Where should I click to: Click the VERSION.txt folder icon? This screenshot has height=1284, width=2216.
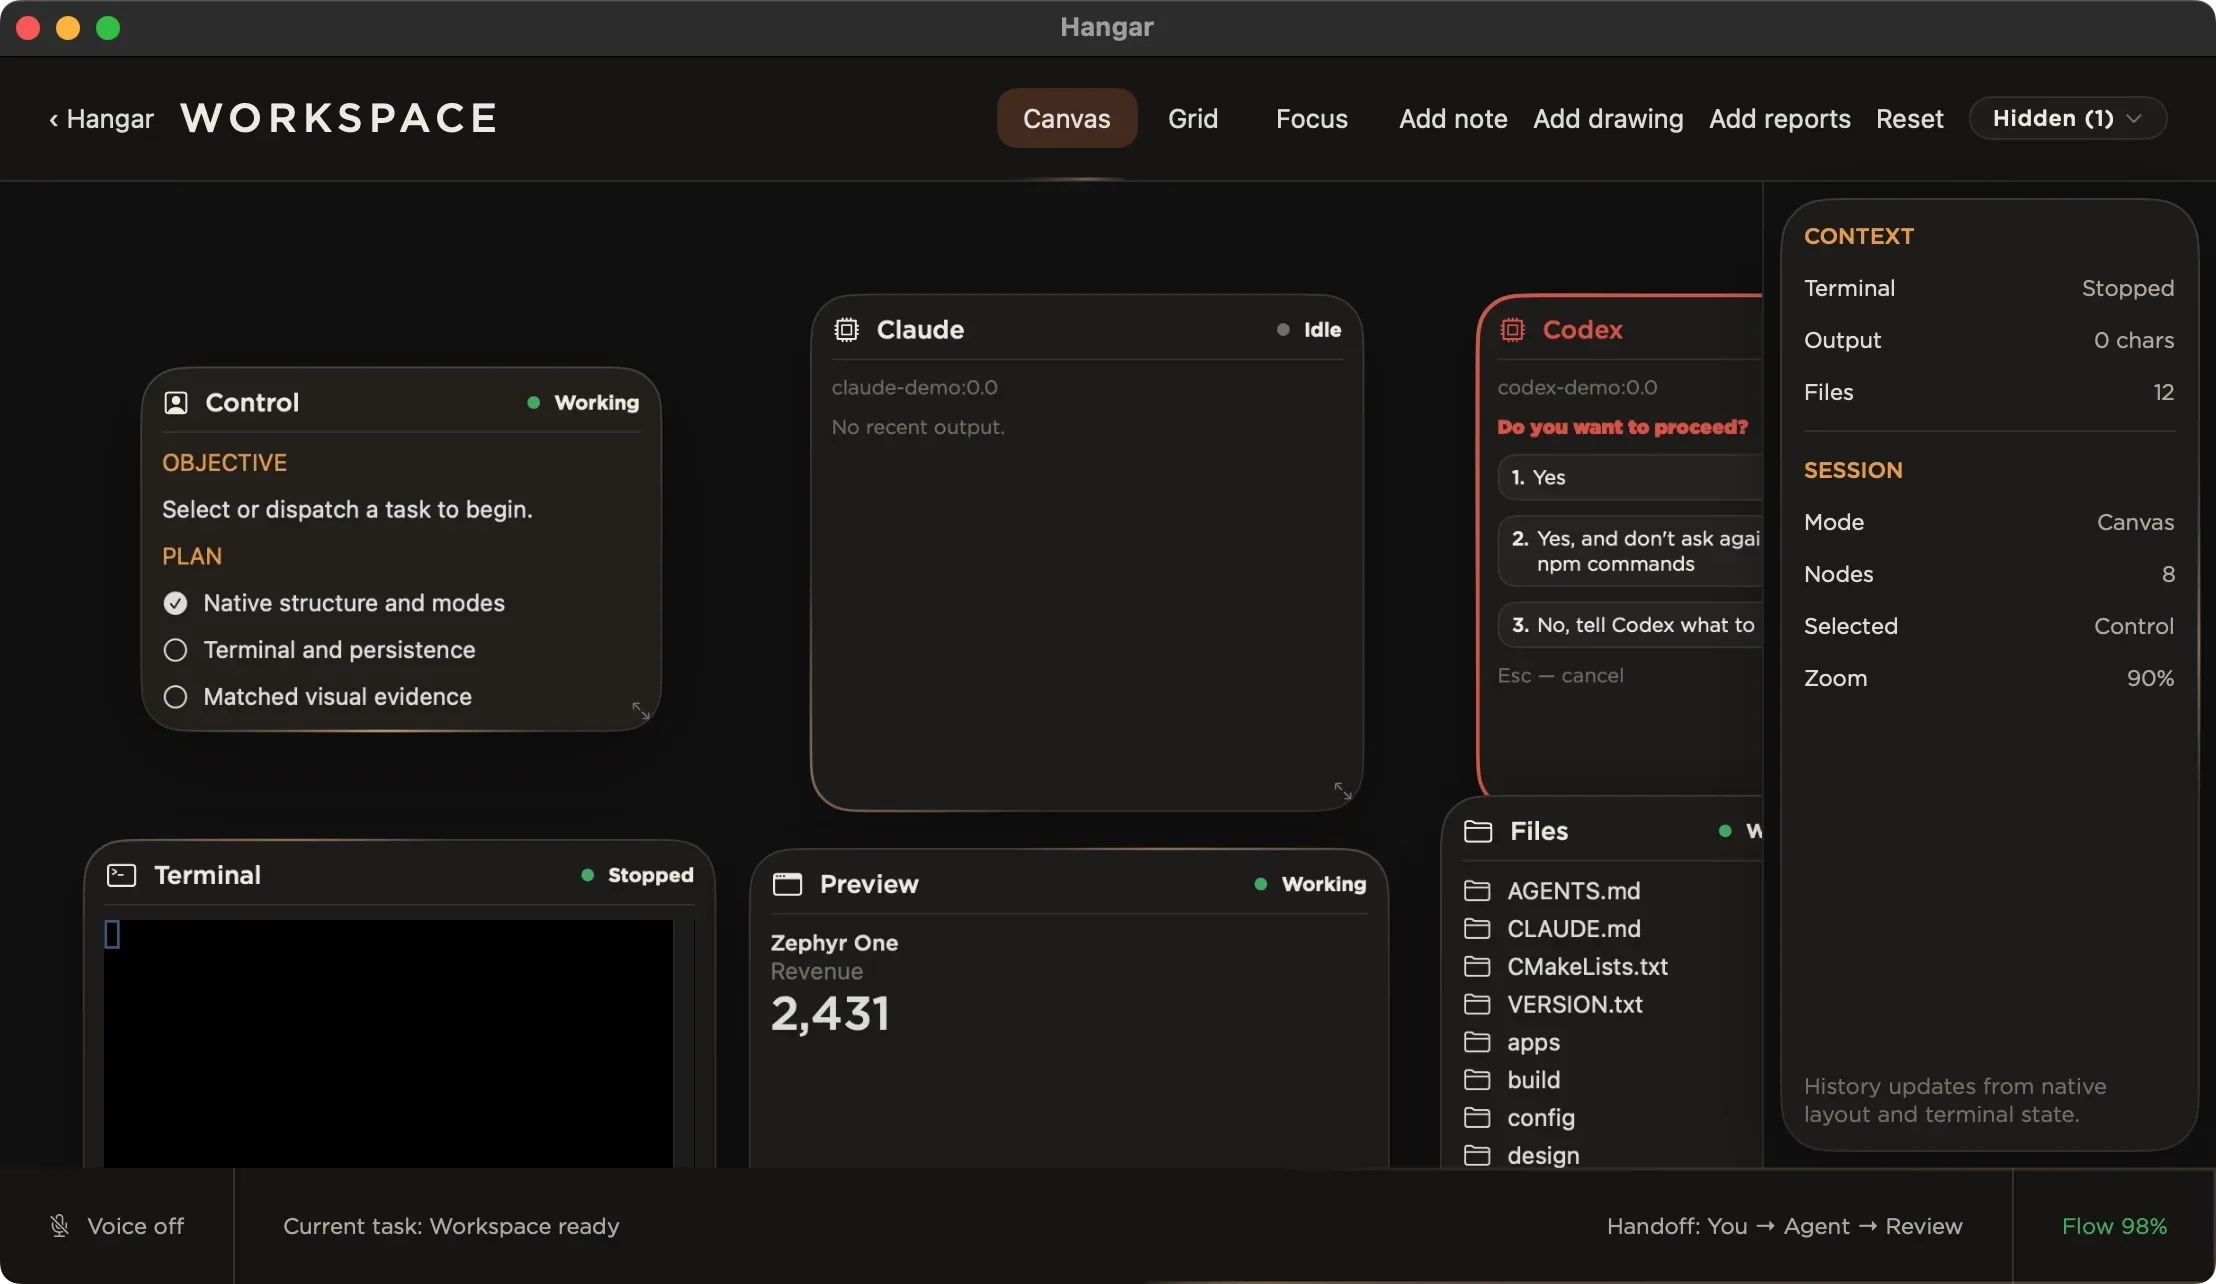(x=1477, y=1004)
